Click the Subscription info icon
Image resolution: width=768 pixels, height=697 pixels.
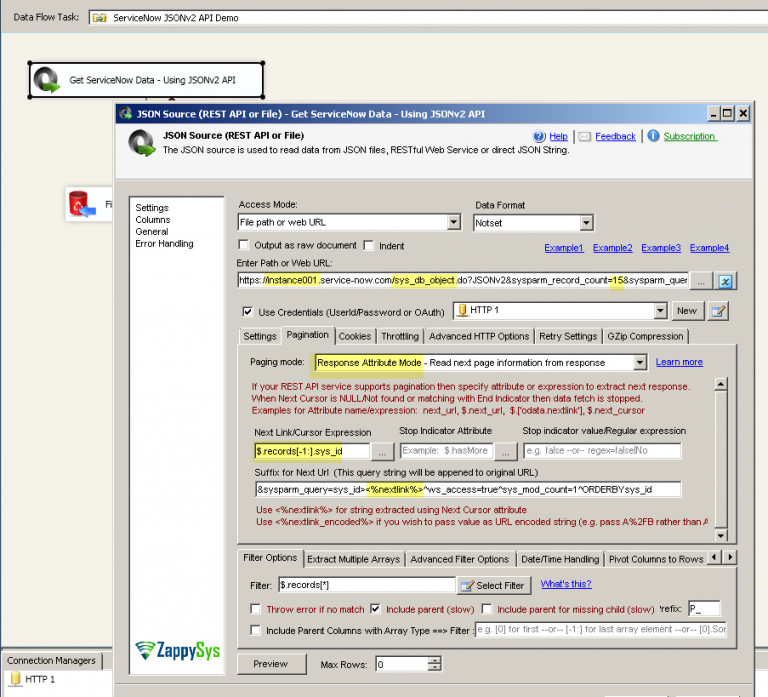653,137
